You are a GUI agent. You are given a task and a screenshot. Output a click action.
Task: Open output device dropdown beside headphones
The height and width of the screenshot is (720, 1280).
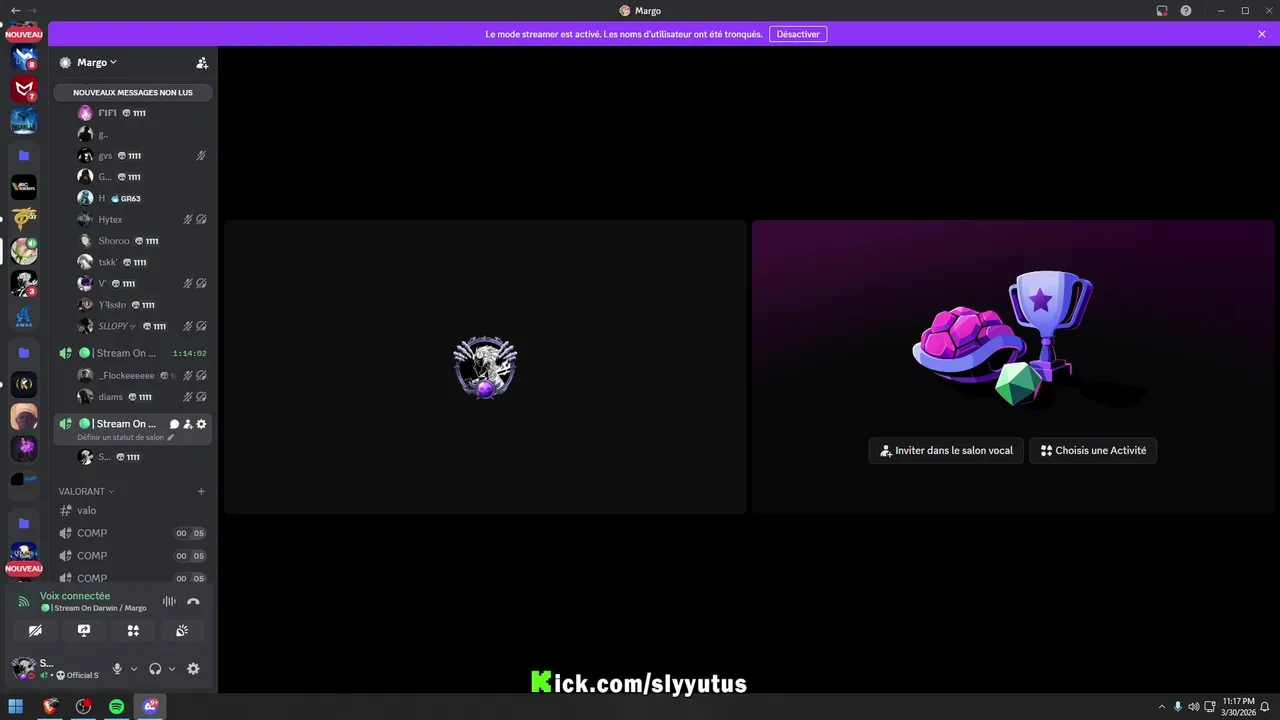tap(172, 669)
